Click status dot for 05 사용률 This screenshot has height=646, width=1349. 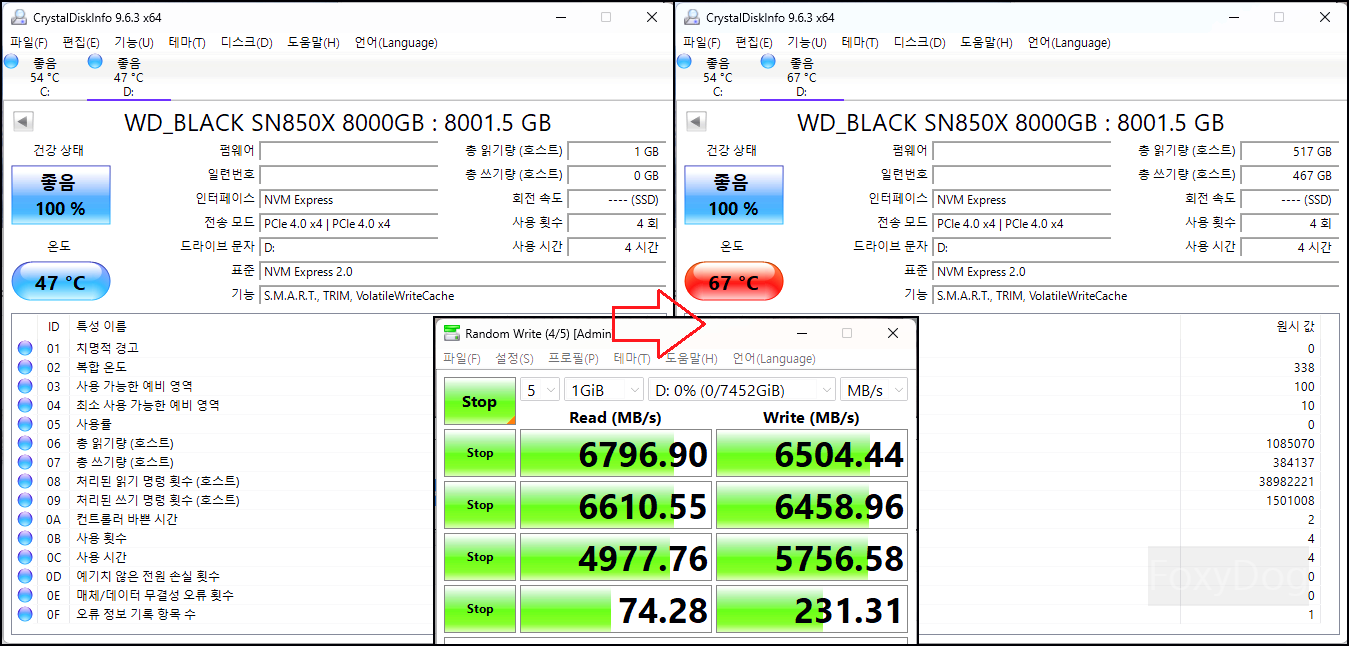pos(25,424)
